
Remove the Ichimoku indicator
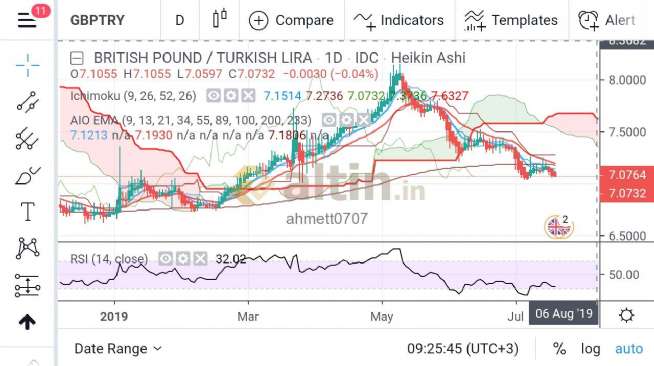click(x=248, y=96)
